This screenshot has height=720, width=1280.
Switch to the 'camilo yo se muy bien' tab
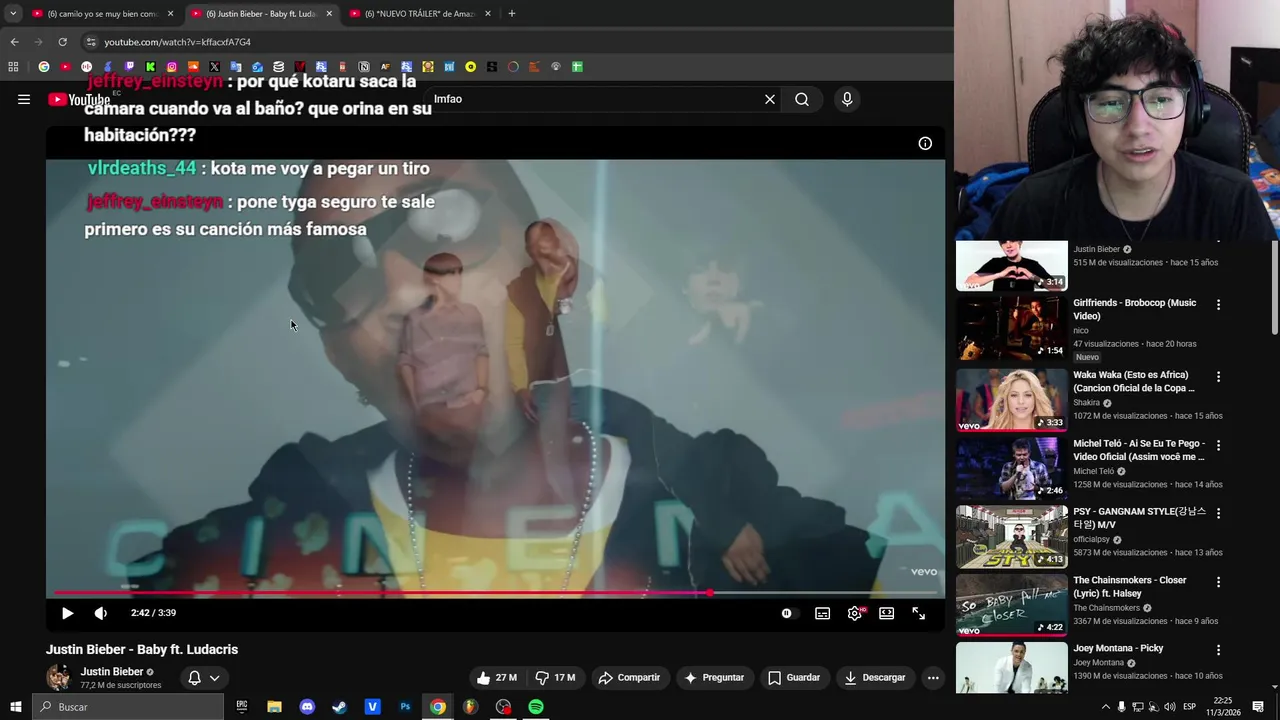(x=102, y=13)
